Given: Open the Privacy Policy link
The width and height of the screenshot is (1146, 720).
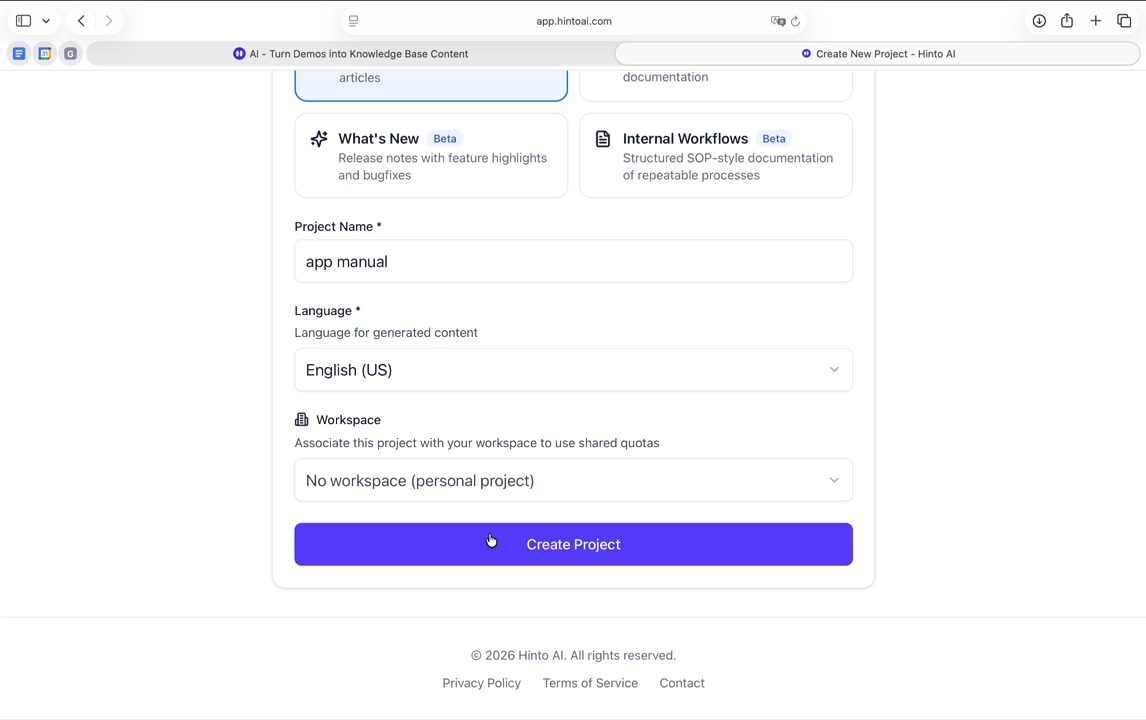Looking at the screenshot, I should [481, 683].
